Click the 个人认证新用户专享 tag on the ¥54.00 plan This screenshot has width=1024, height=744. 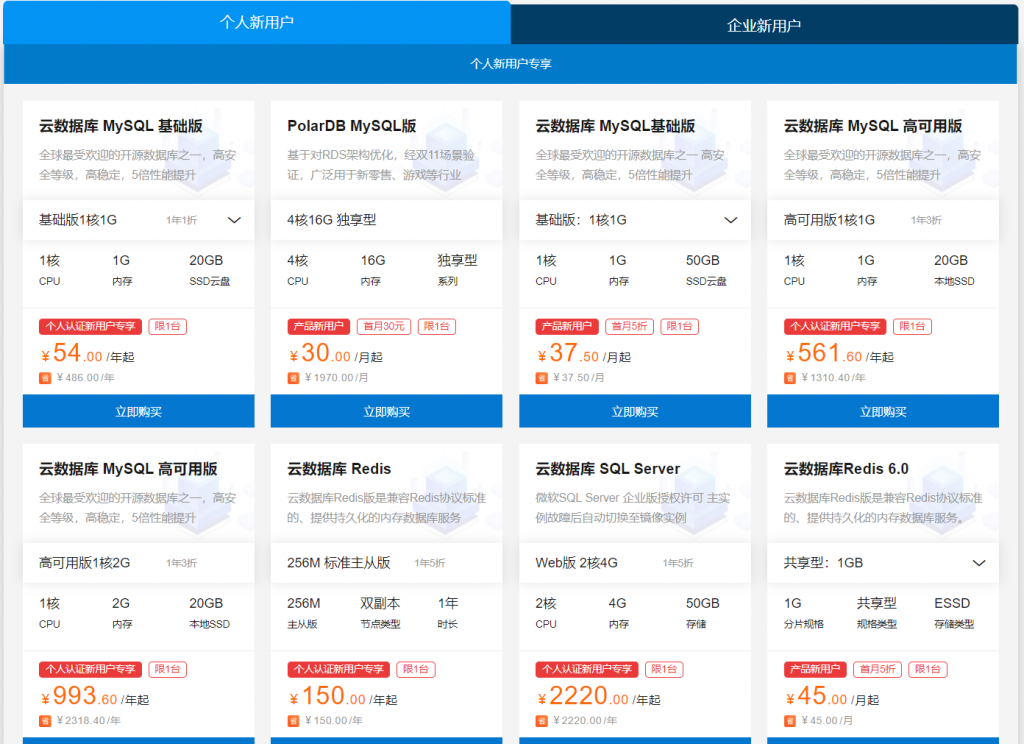[91, 326]
